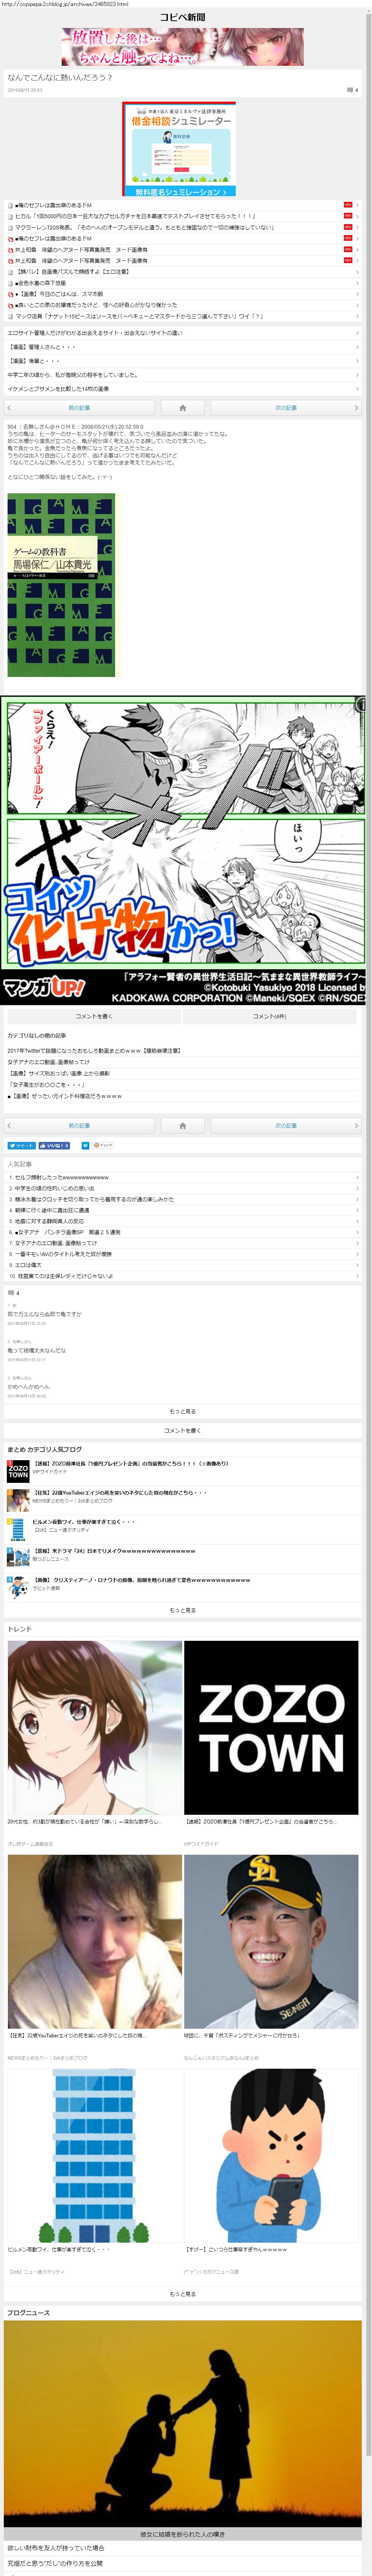Click chevron on イケメンとブサメン row
Image resolution: width=372 pixels, height=2576 pixels.
357,389
